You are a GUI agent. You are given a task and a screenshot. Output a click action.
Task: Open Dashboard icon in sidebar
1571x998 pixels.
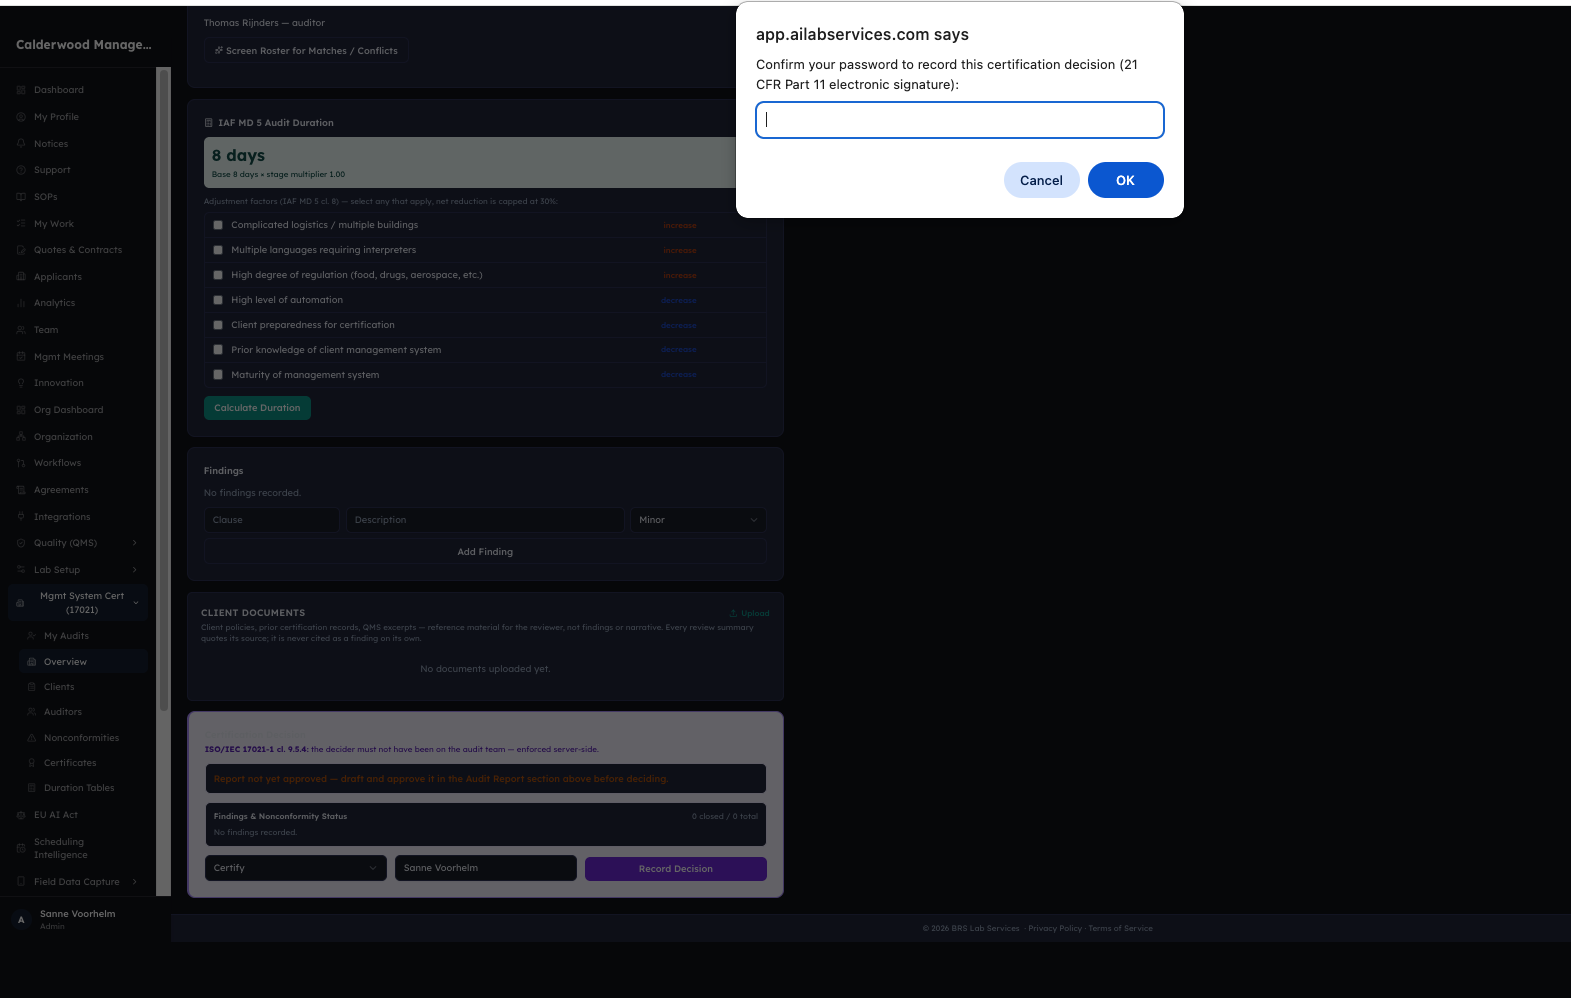21,90
